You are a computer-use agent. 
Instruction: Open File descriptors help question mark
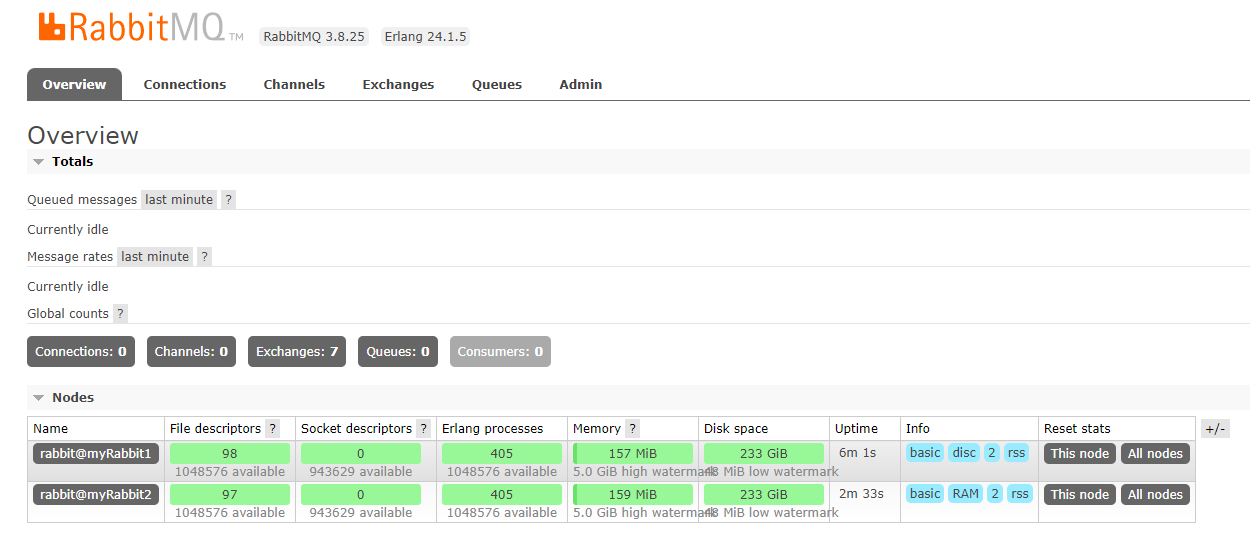pyautogui.click(x=272, y=429)
